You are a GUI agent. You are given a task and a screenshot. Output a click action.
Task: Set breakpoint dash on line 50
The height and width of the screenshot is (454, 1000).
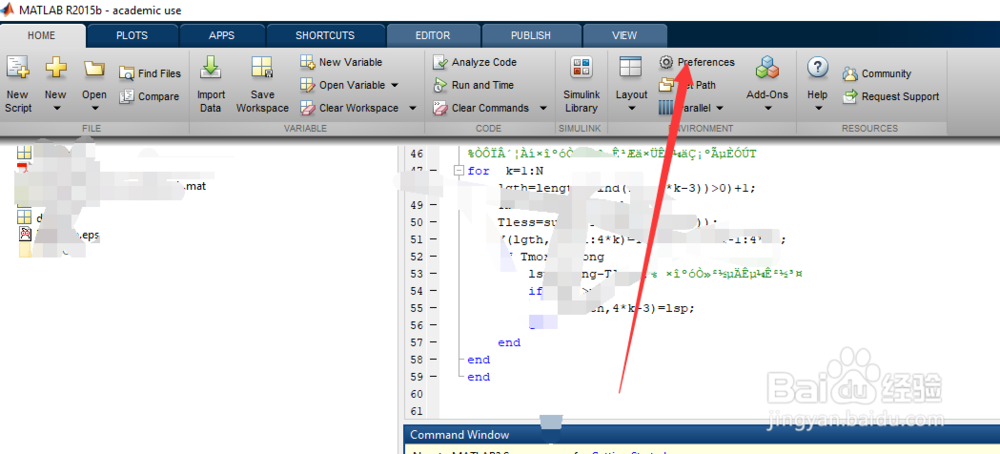pyautogui.click(x=434, y=223)
